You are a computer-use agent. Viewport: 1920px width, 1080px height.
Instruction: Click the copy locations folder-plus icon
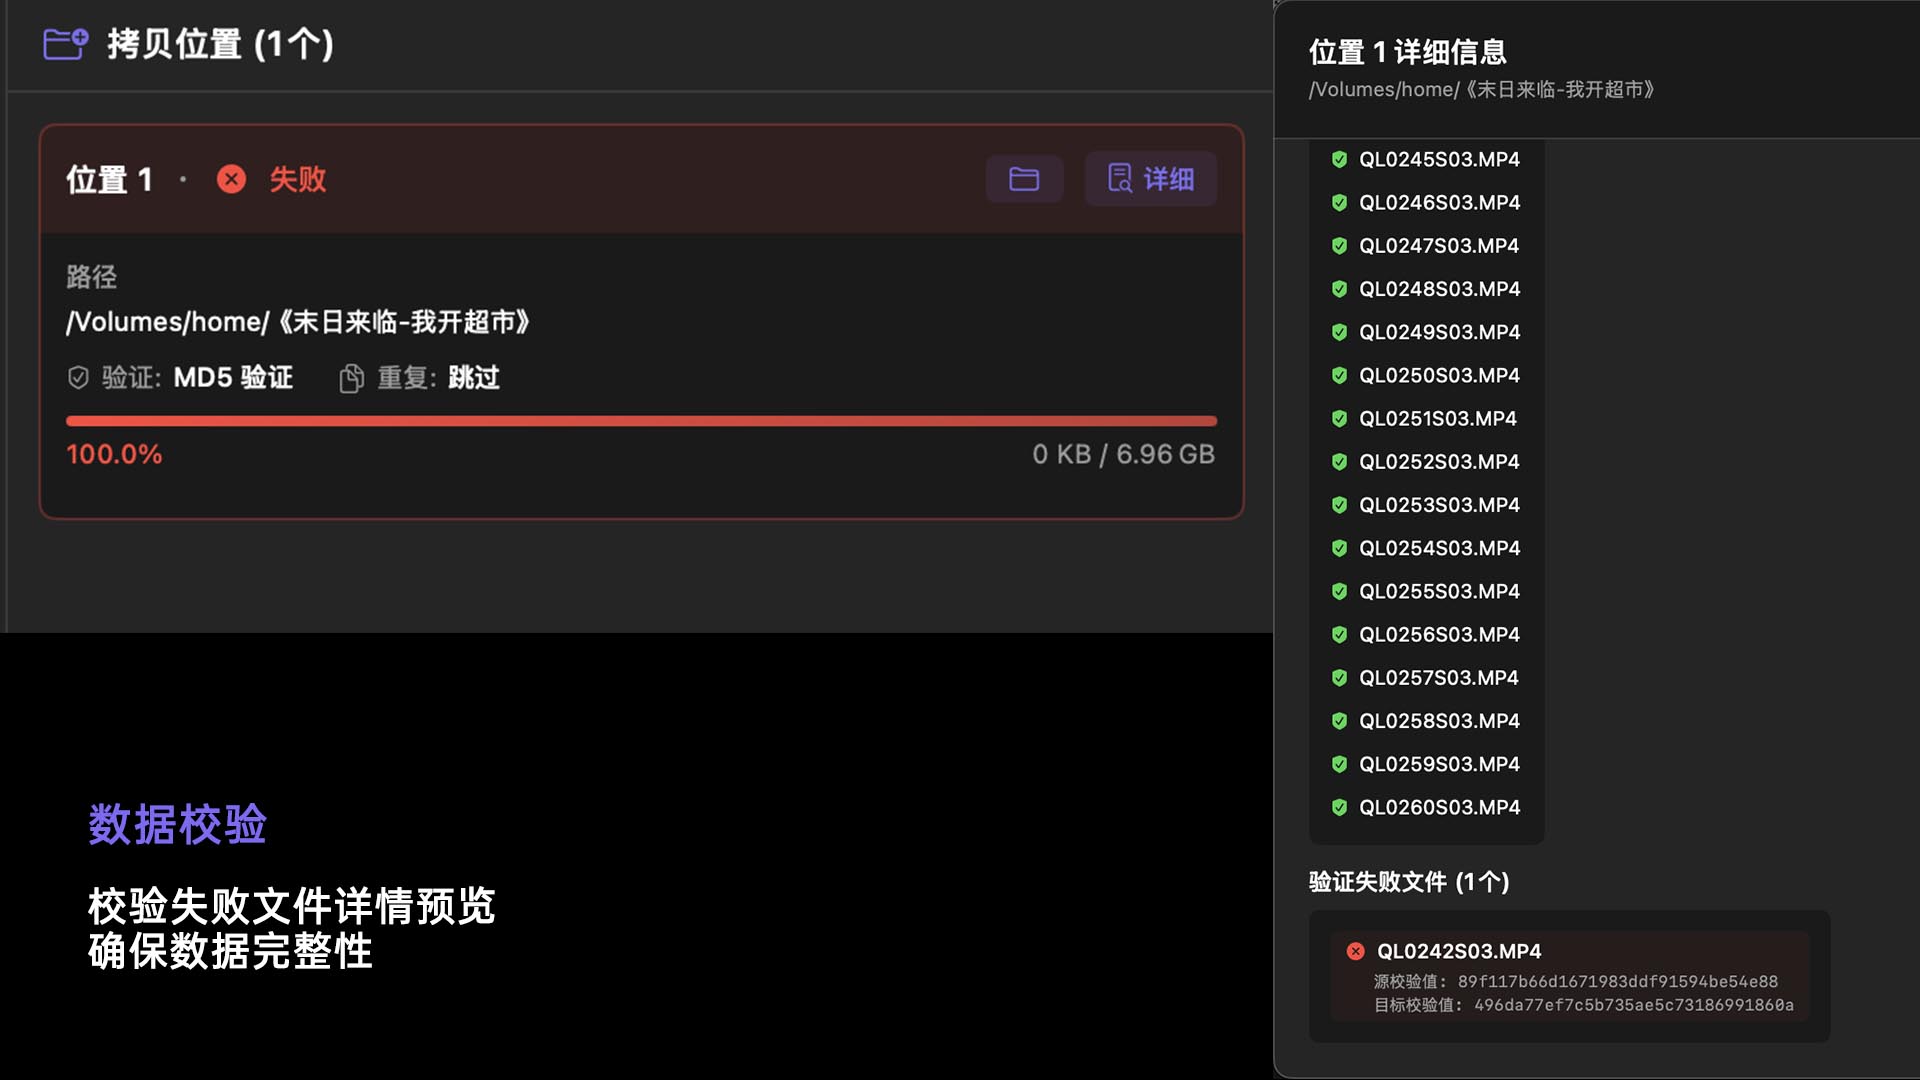click(x=66, y=44)
